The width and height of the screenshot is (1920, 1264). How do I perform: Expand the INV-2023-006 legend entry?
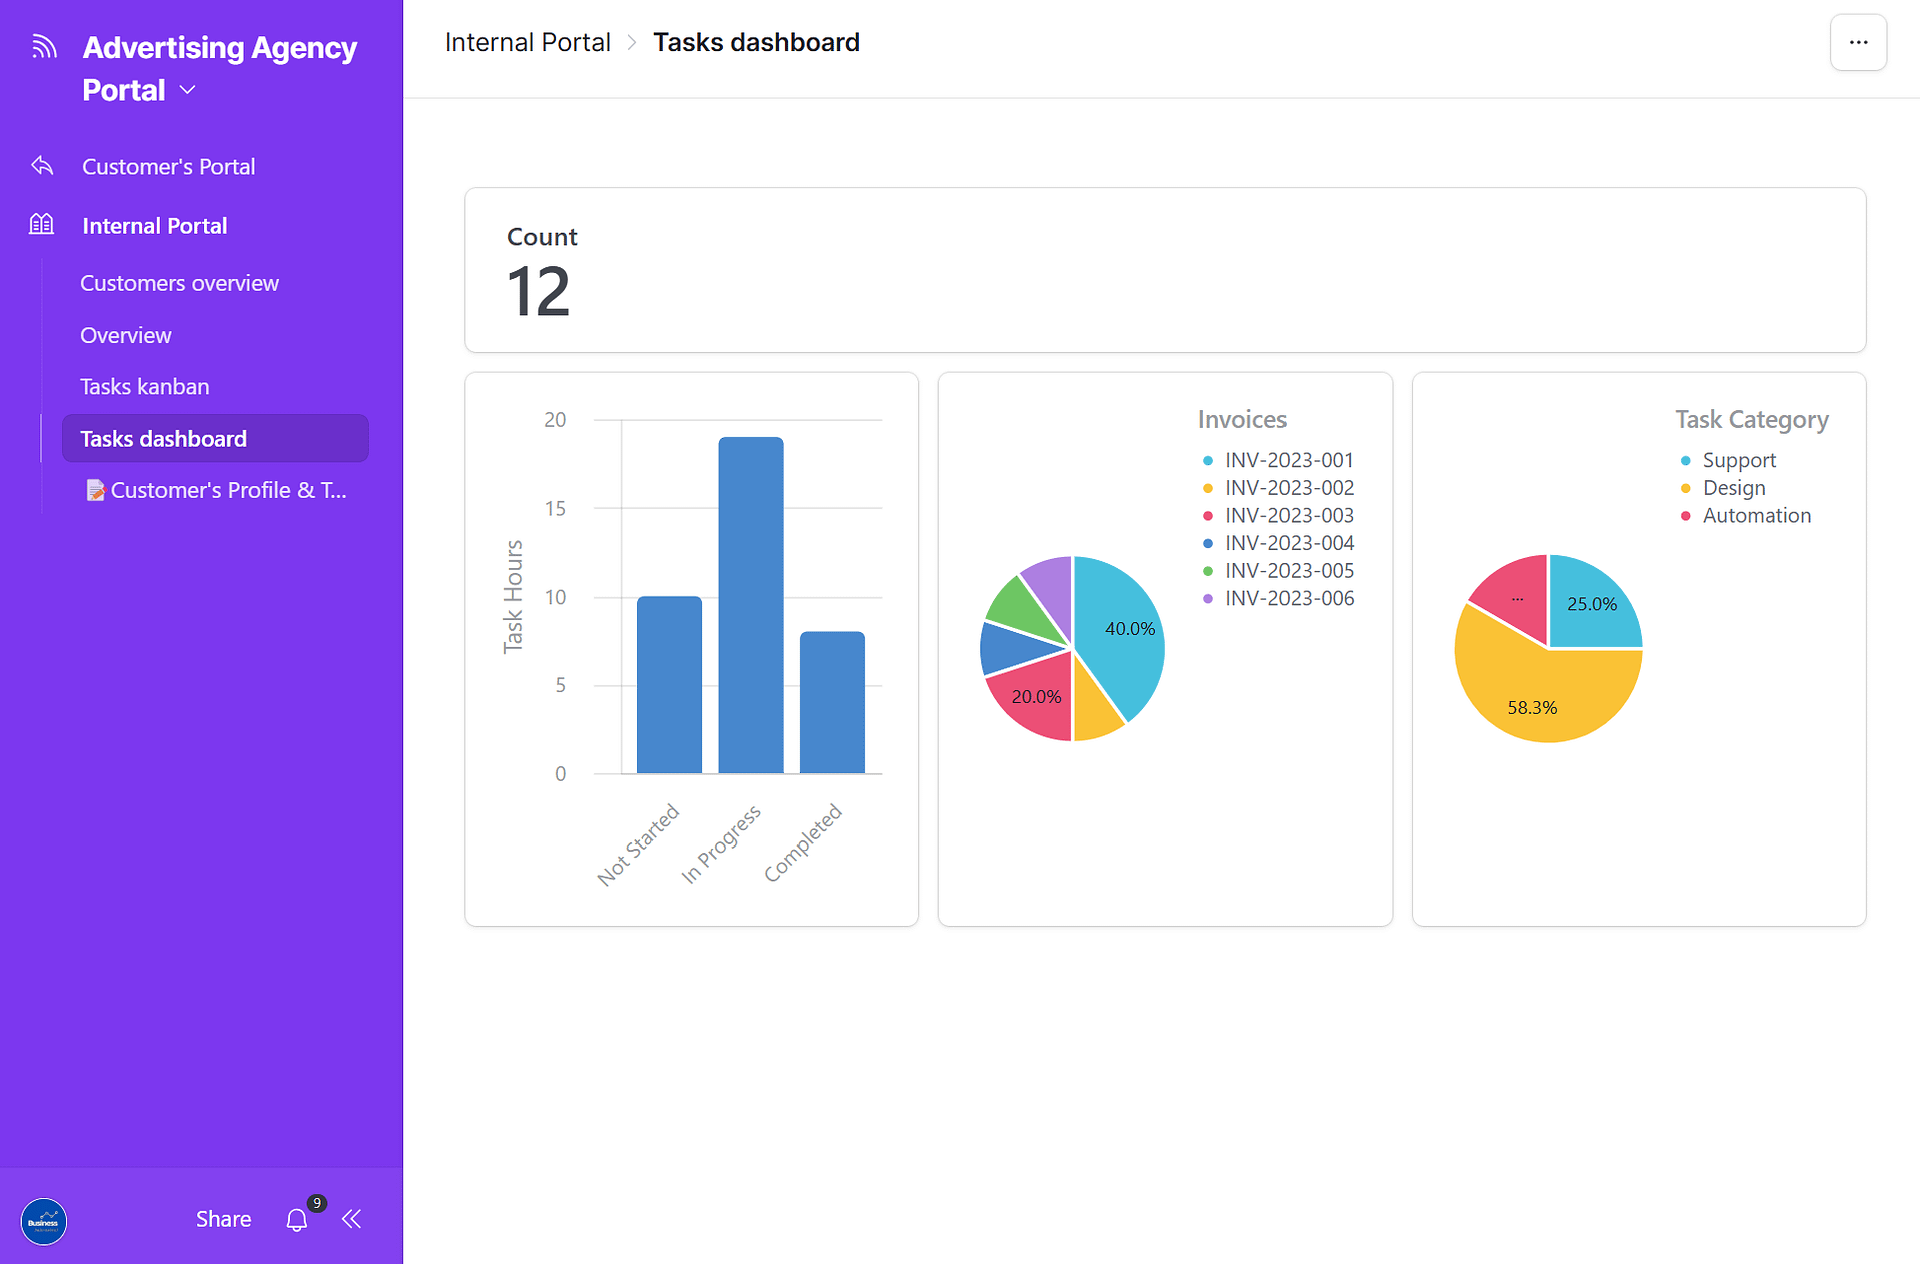tap(1289, 598)
